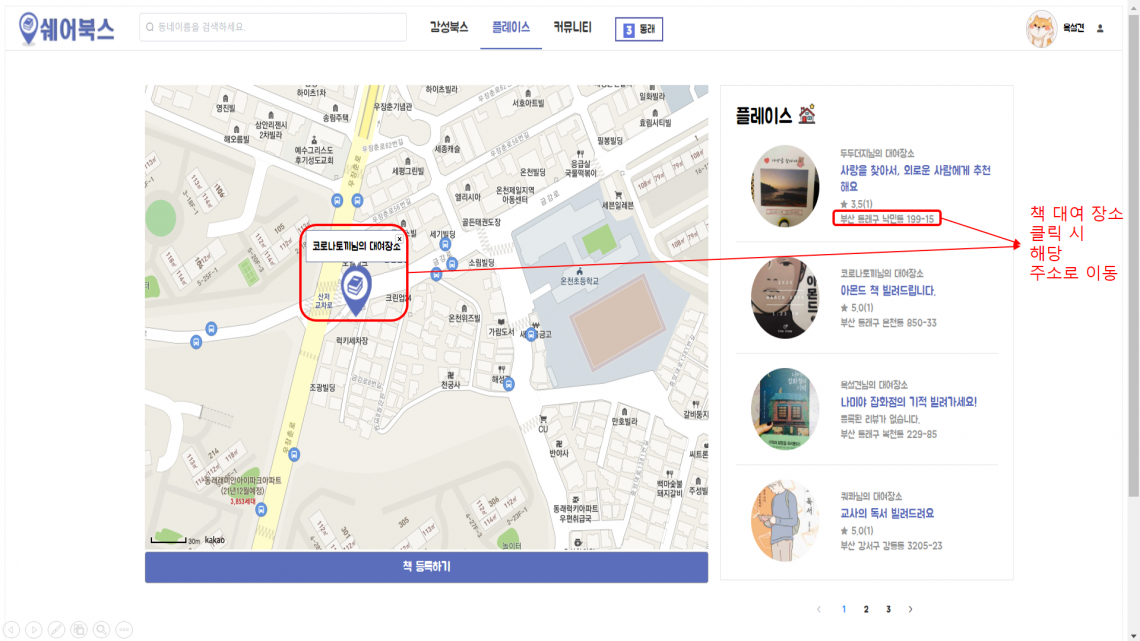The height and width of the screenshot is (641, 1140).
Task: Click the address 부산 동래구 복천동 229-85
Action: coord(888,434)
